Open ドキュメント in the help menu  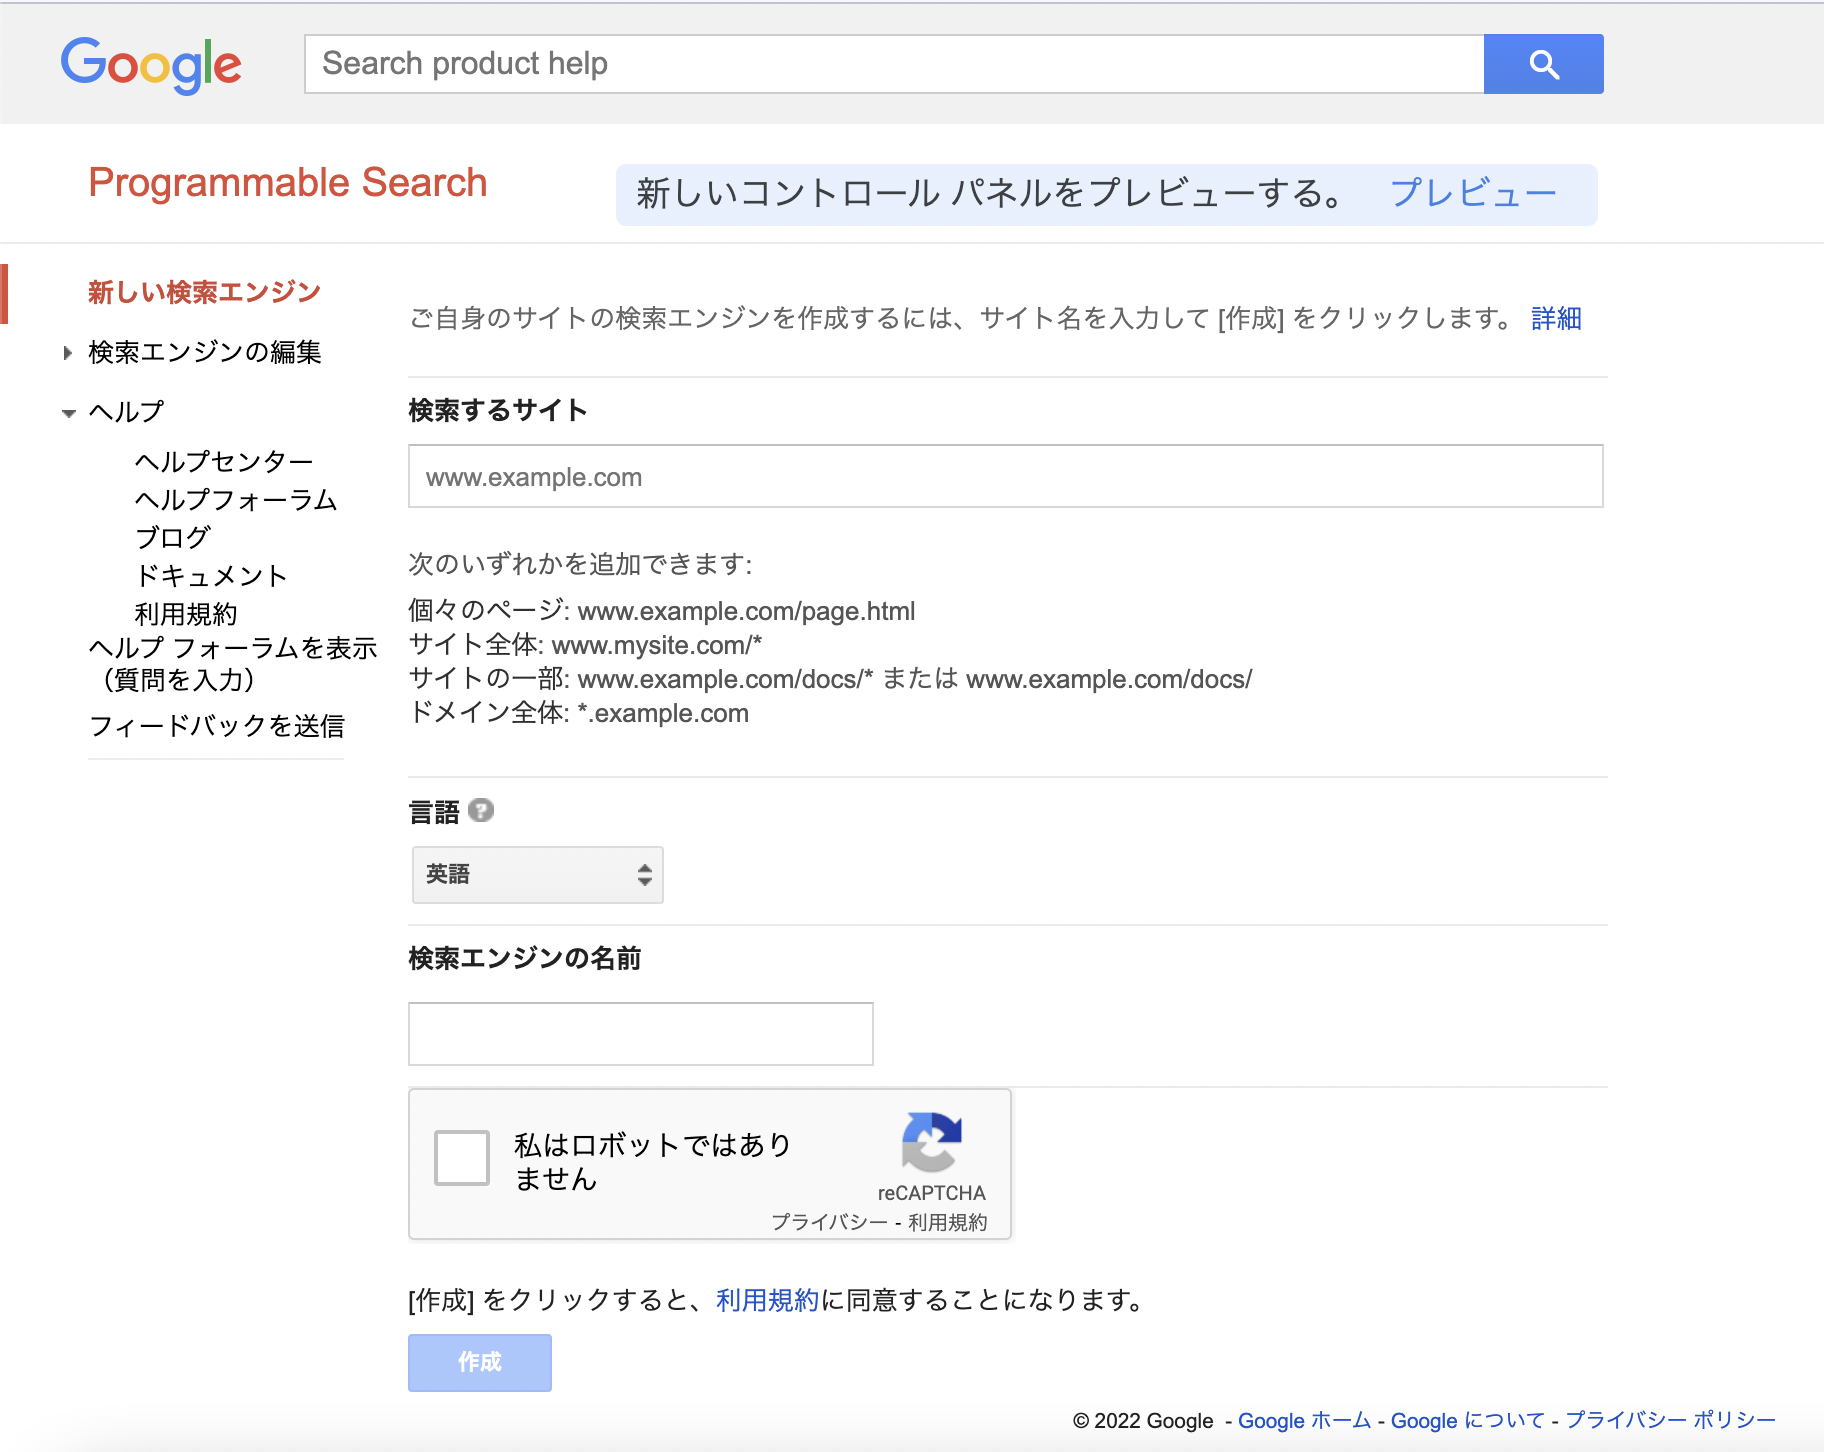pyautogui.click(x=211, y=575)
